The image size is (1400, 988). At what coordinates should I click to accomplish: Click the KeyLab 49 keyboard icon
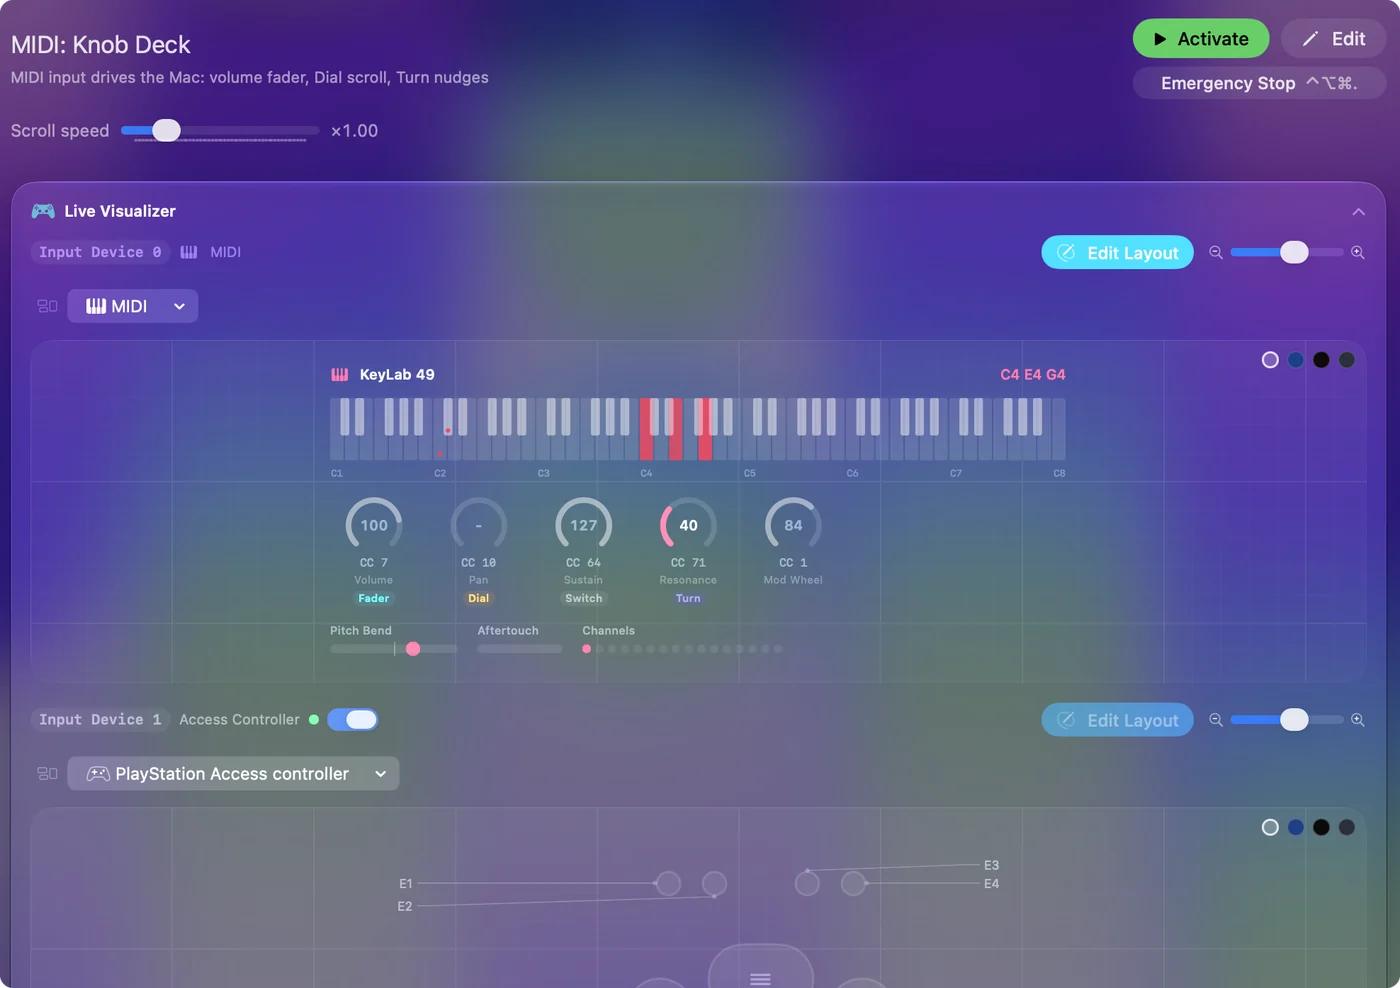pos(340,375)
